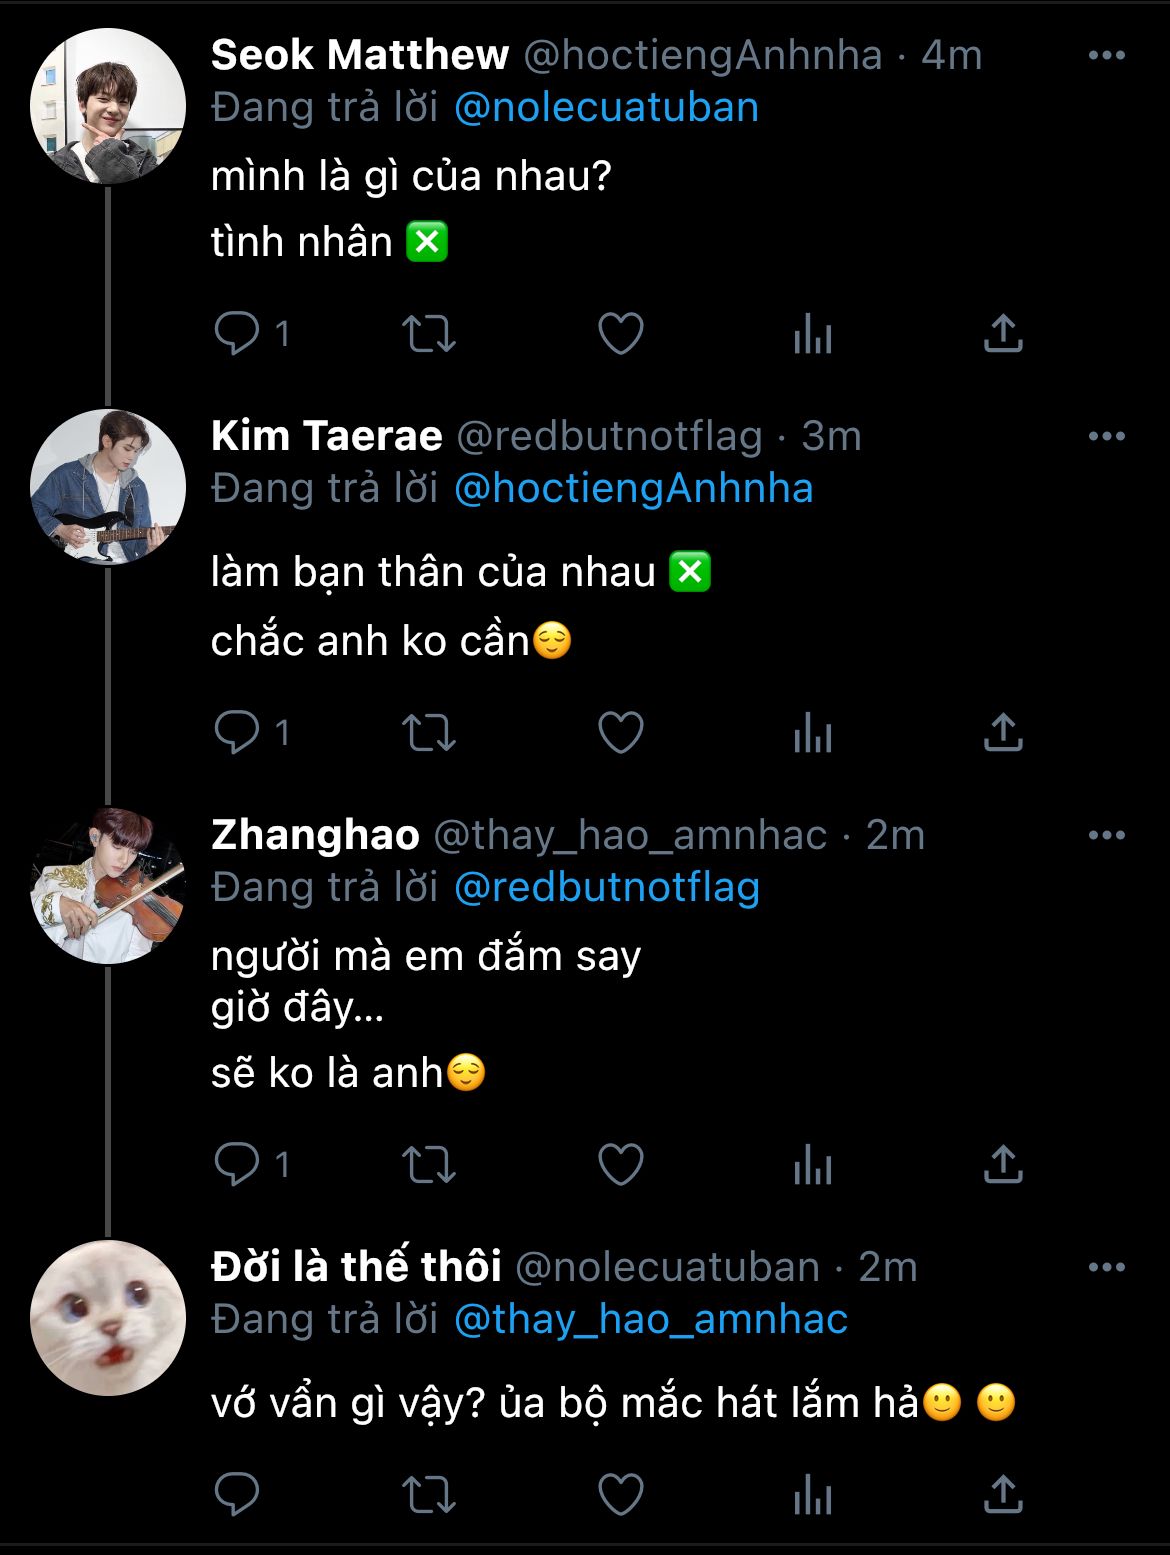Open more options on Kim Taerae's tweet
Screen dimensions: 1170x1555
pos(1106,436)
